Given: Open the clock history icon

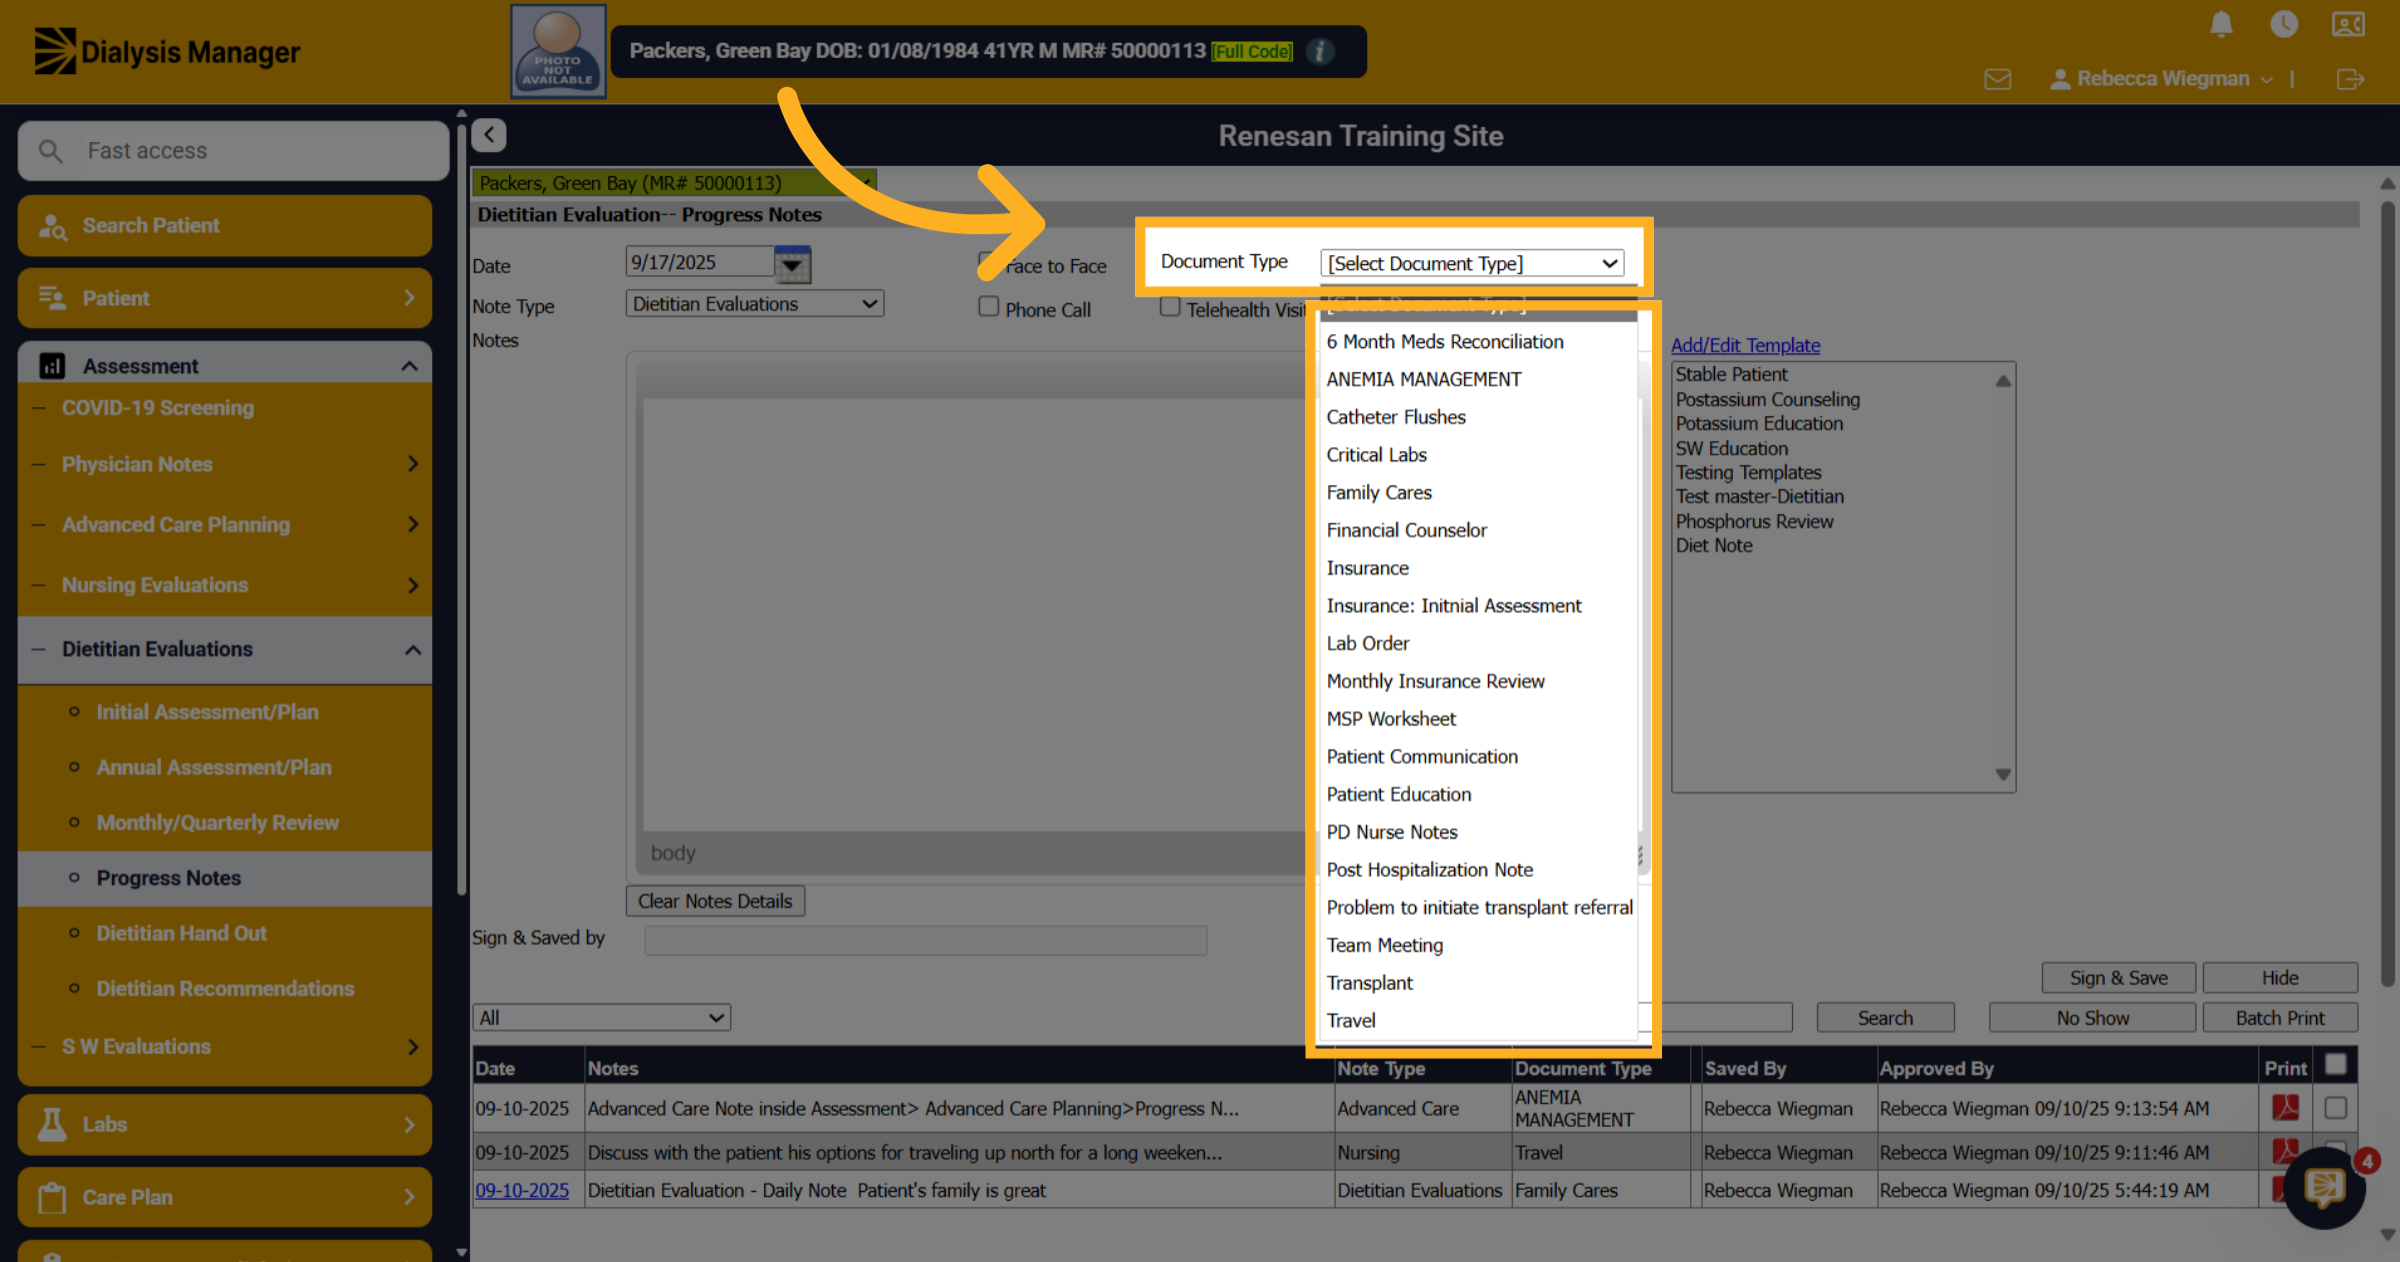Looking at the screenshot, I should (2284, 24).
